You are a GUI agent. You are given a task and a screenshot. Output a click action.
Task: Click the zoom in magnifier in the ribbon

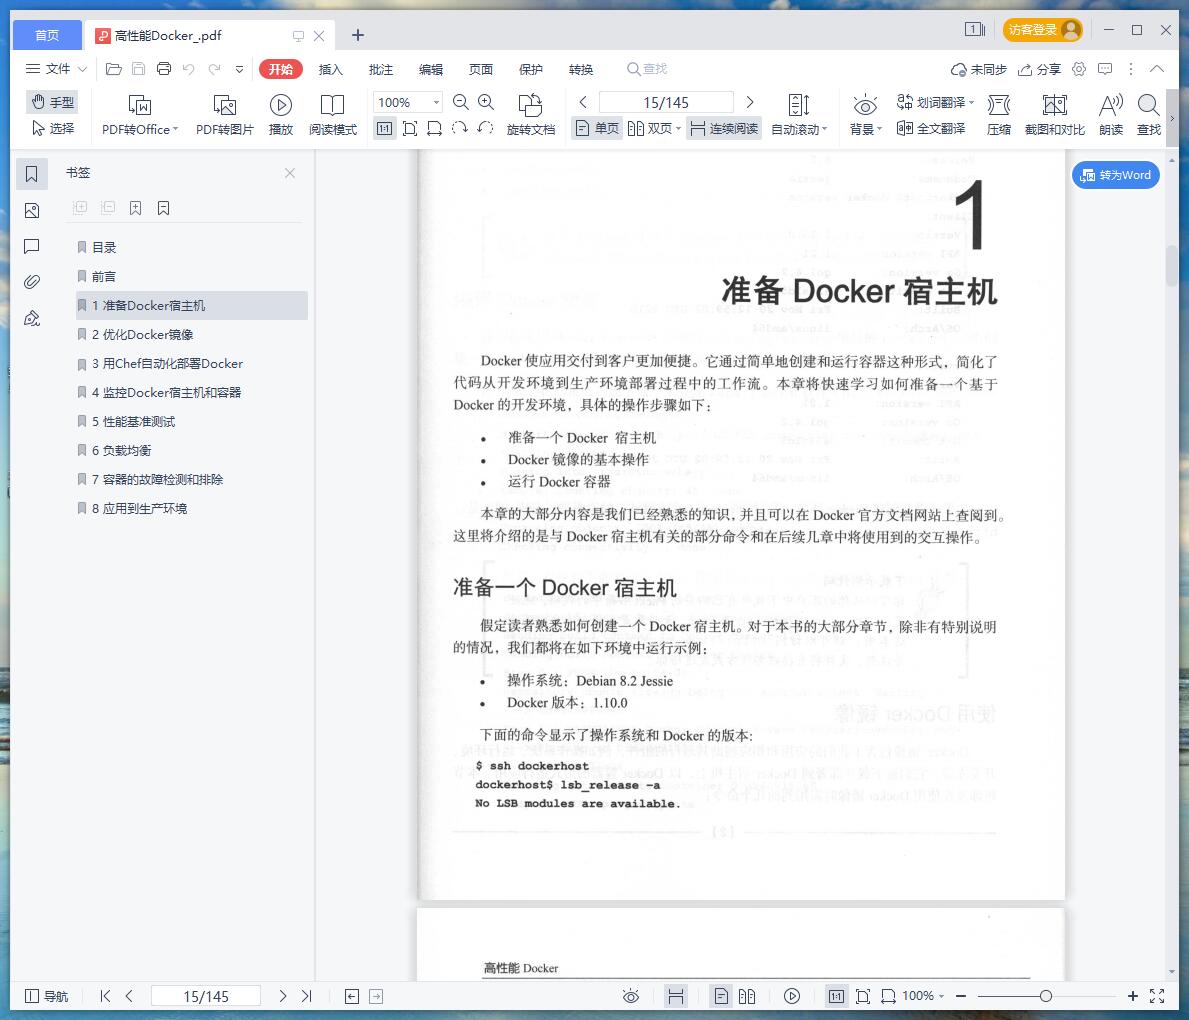point(486,102)
